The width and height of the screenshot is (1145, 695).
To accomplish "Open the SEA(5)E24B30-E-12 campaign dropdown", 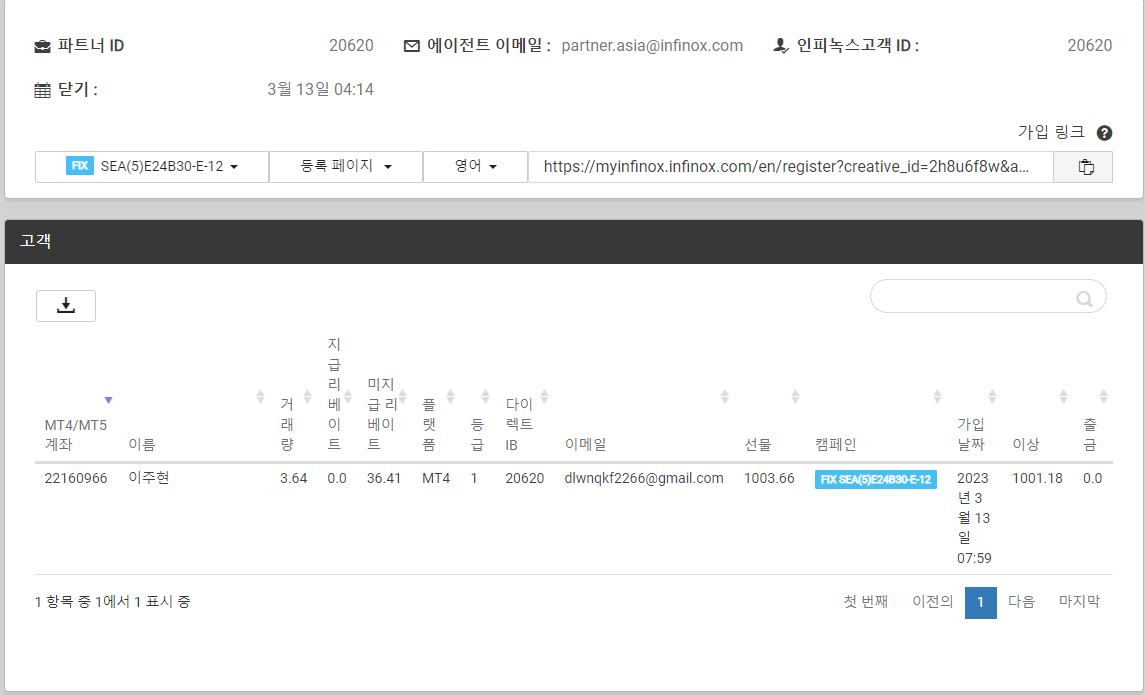I will click(x=152, y=167).
